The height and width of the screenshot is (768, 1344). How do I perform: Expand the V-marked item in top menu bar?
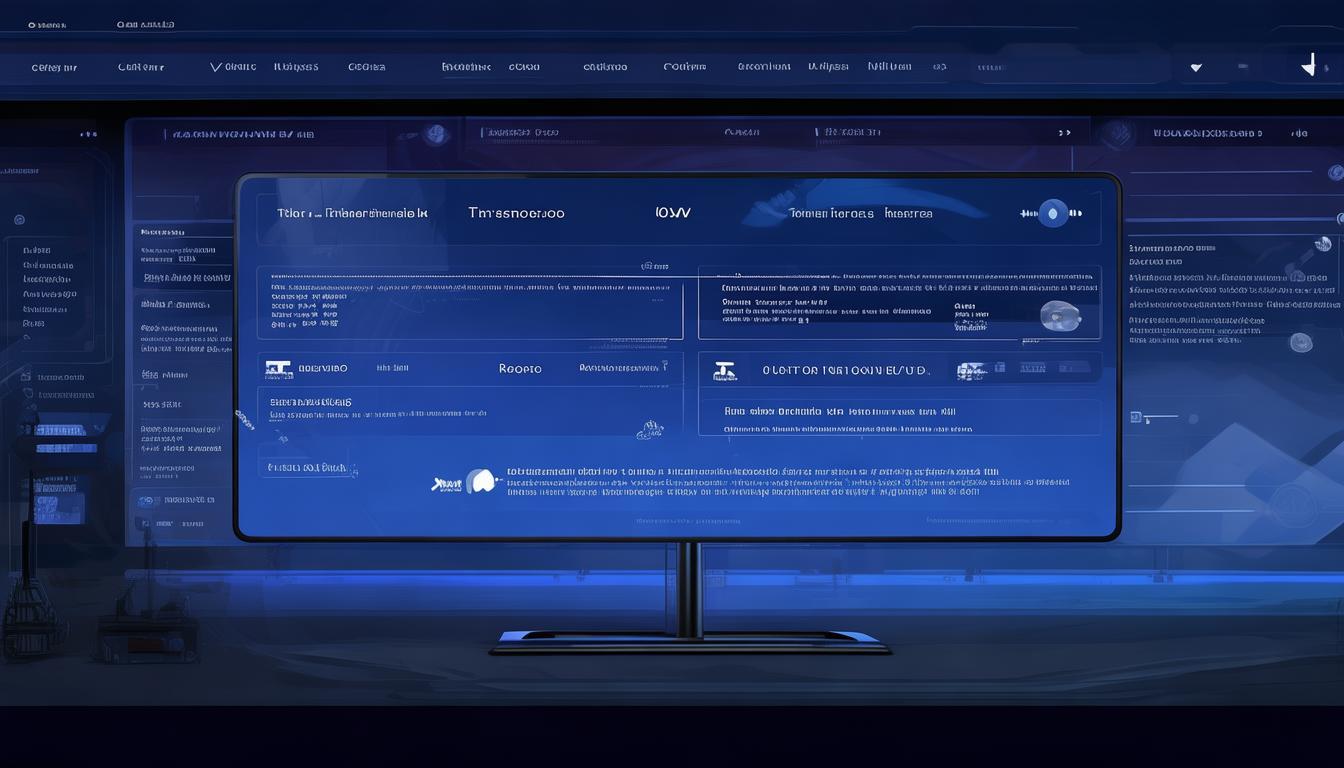[x=232, y=67]
